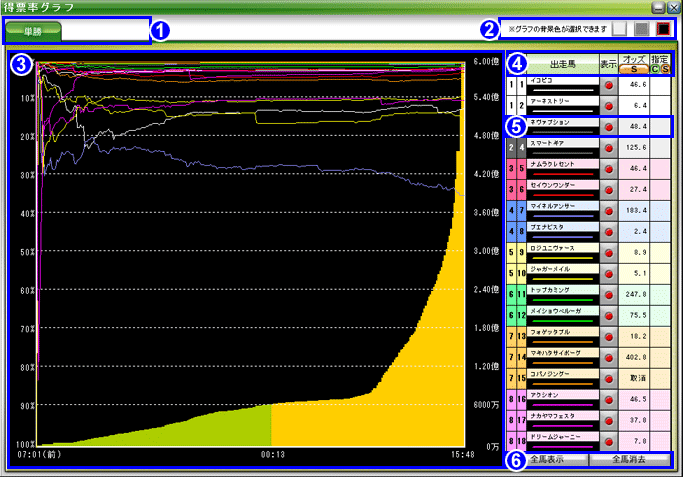Select horse name ブエナビスタ
Image resolution: width=683 pixels, height=477 pixels.
[547, 227]
